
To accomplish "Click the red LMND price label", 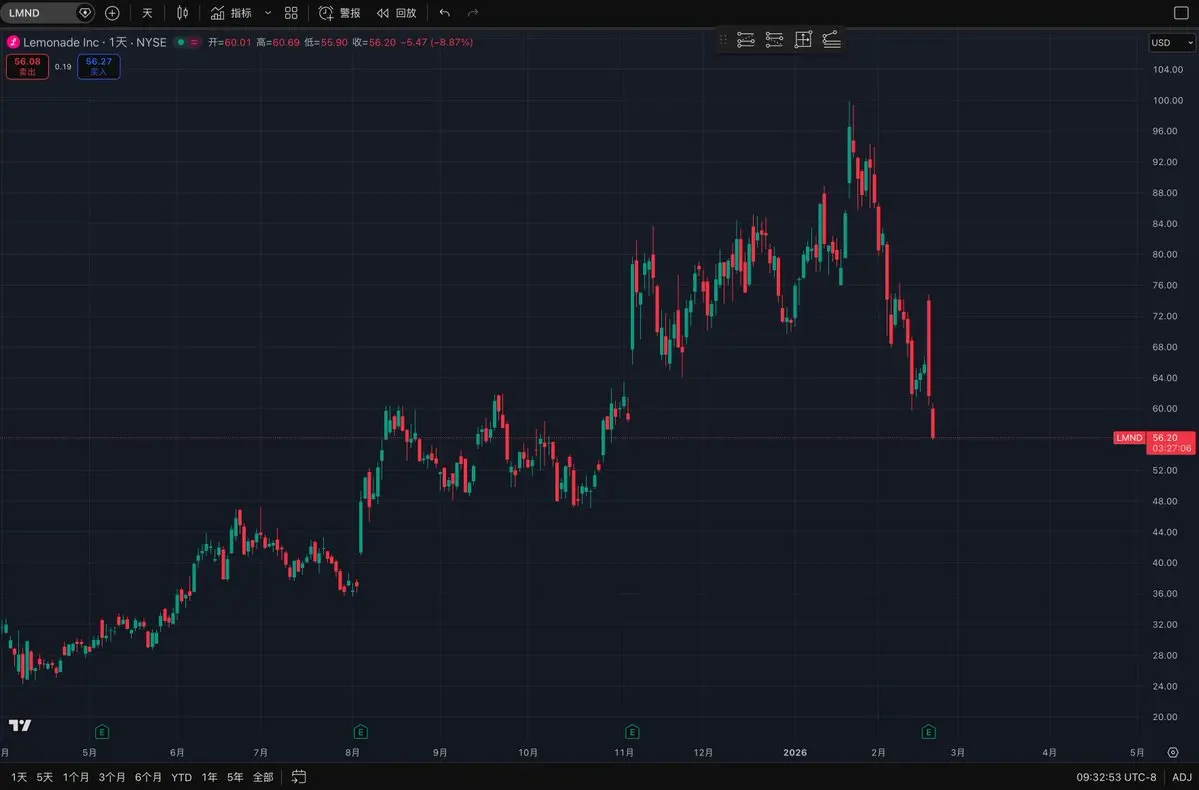I will click(1129, 438).
